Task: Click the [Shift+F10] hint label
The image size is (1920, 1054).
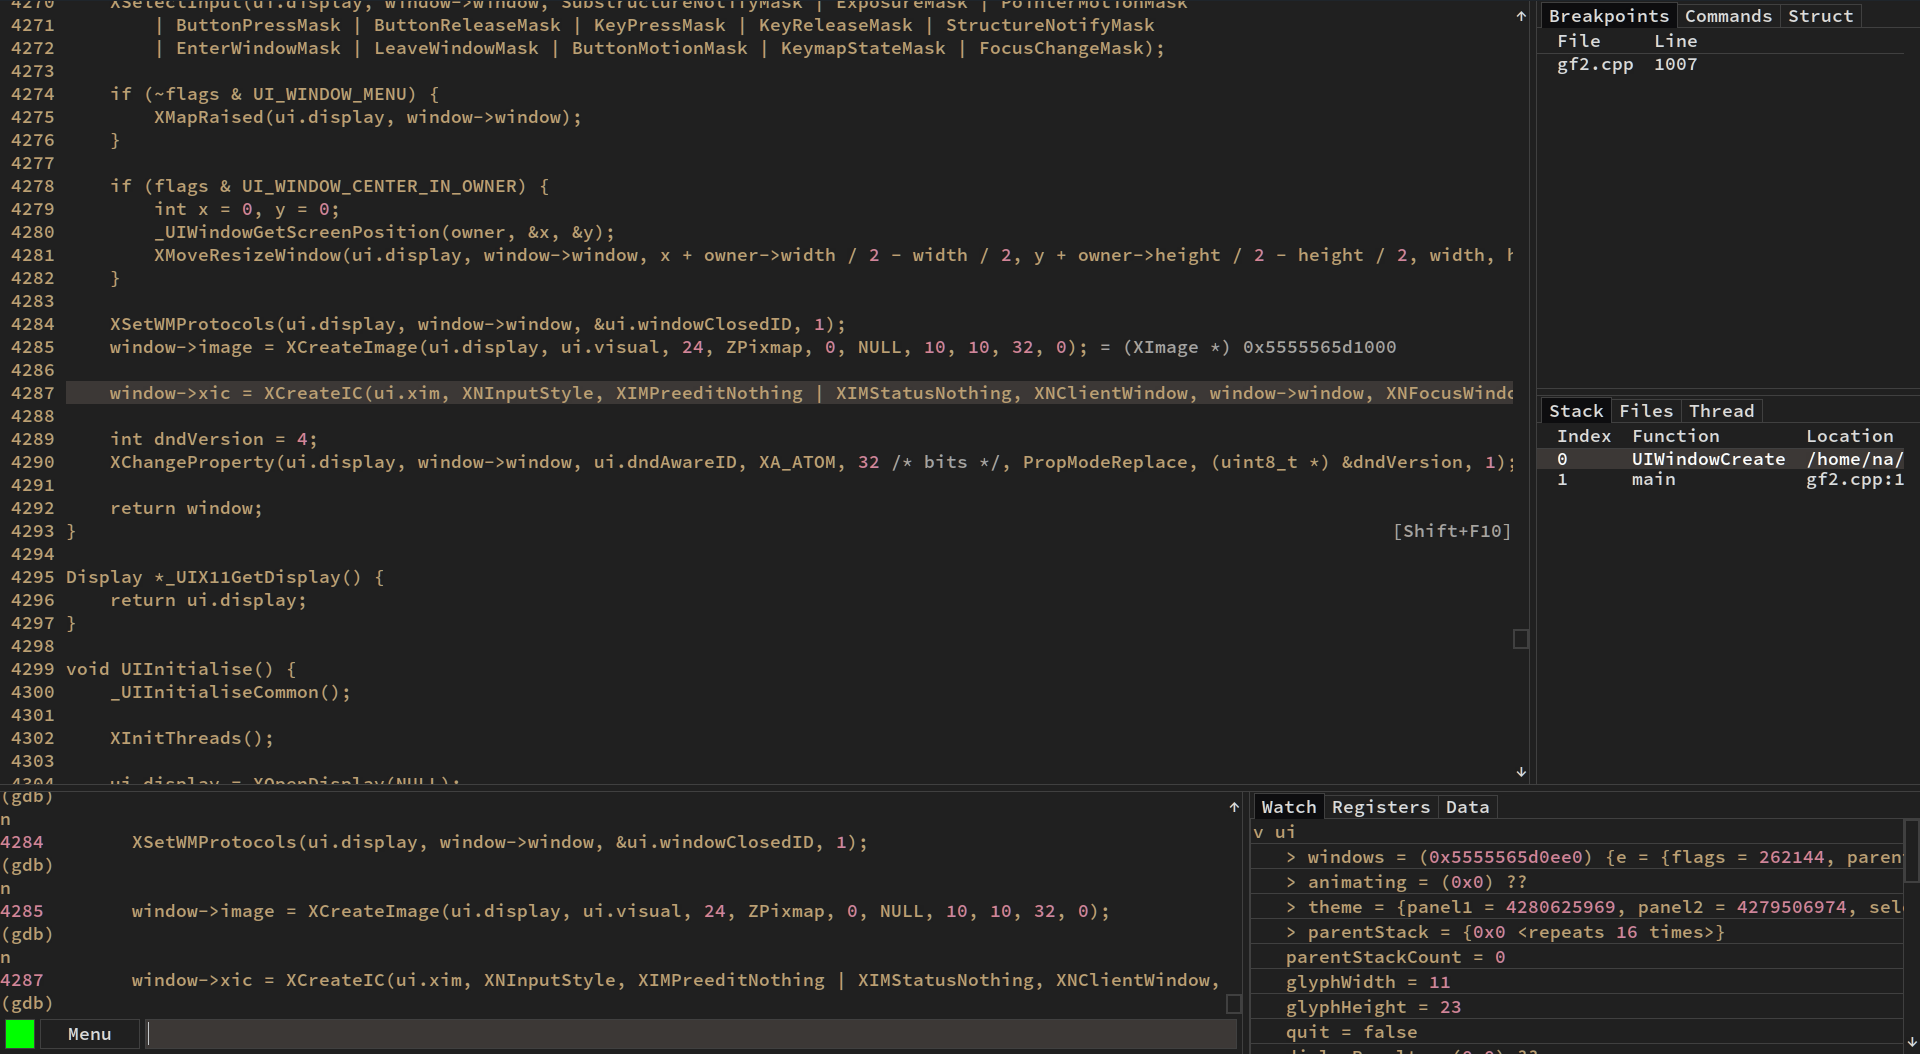Action: coord(1452,531)
